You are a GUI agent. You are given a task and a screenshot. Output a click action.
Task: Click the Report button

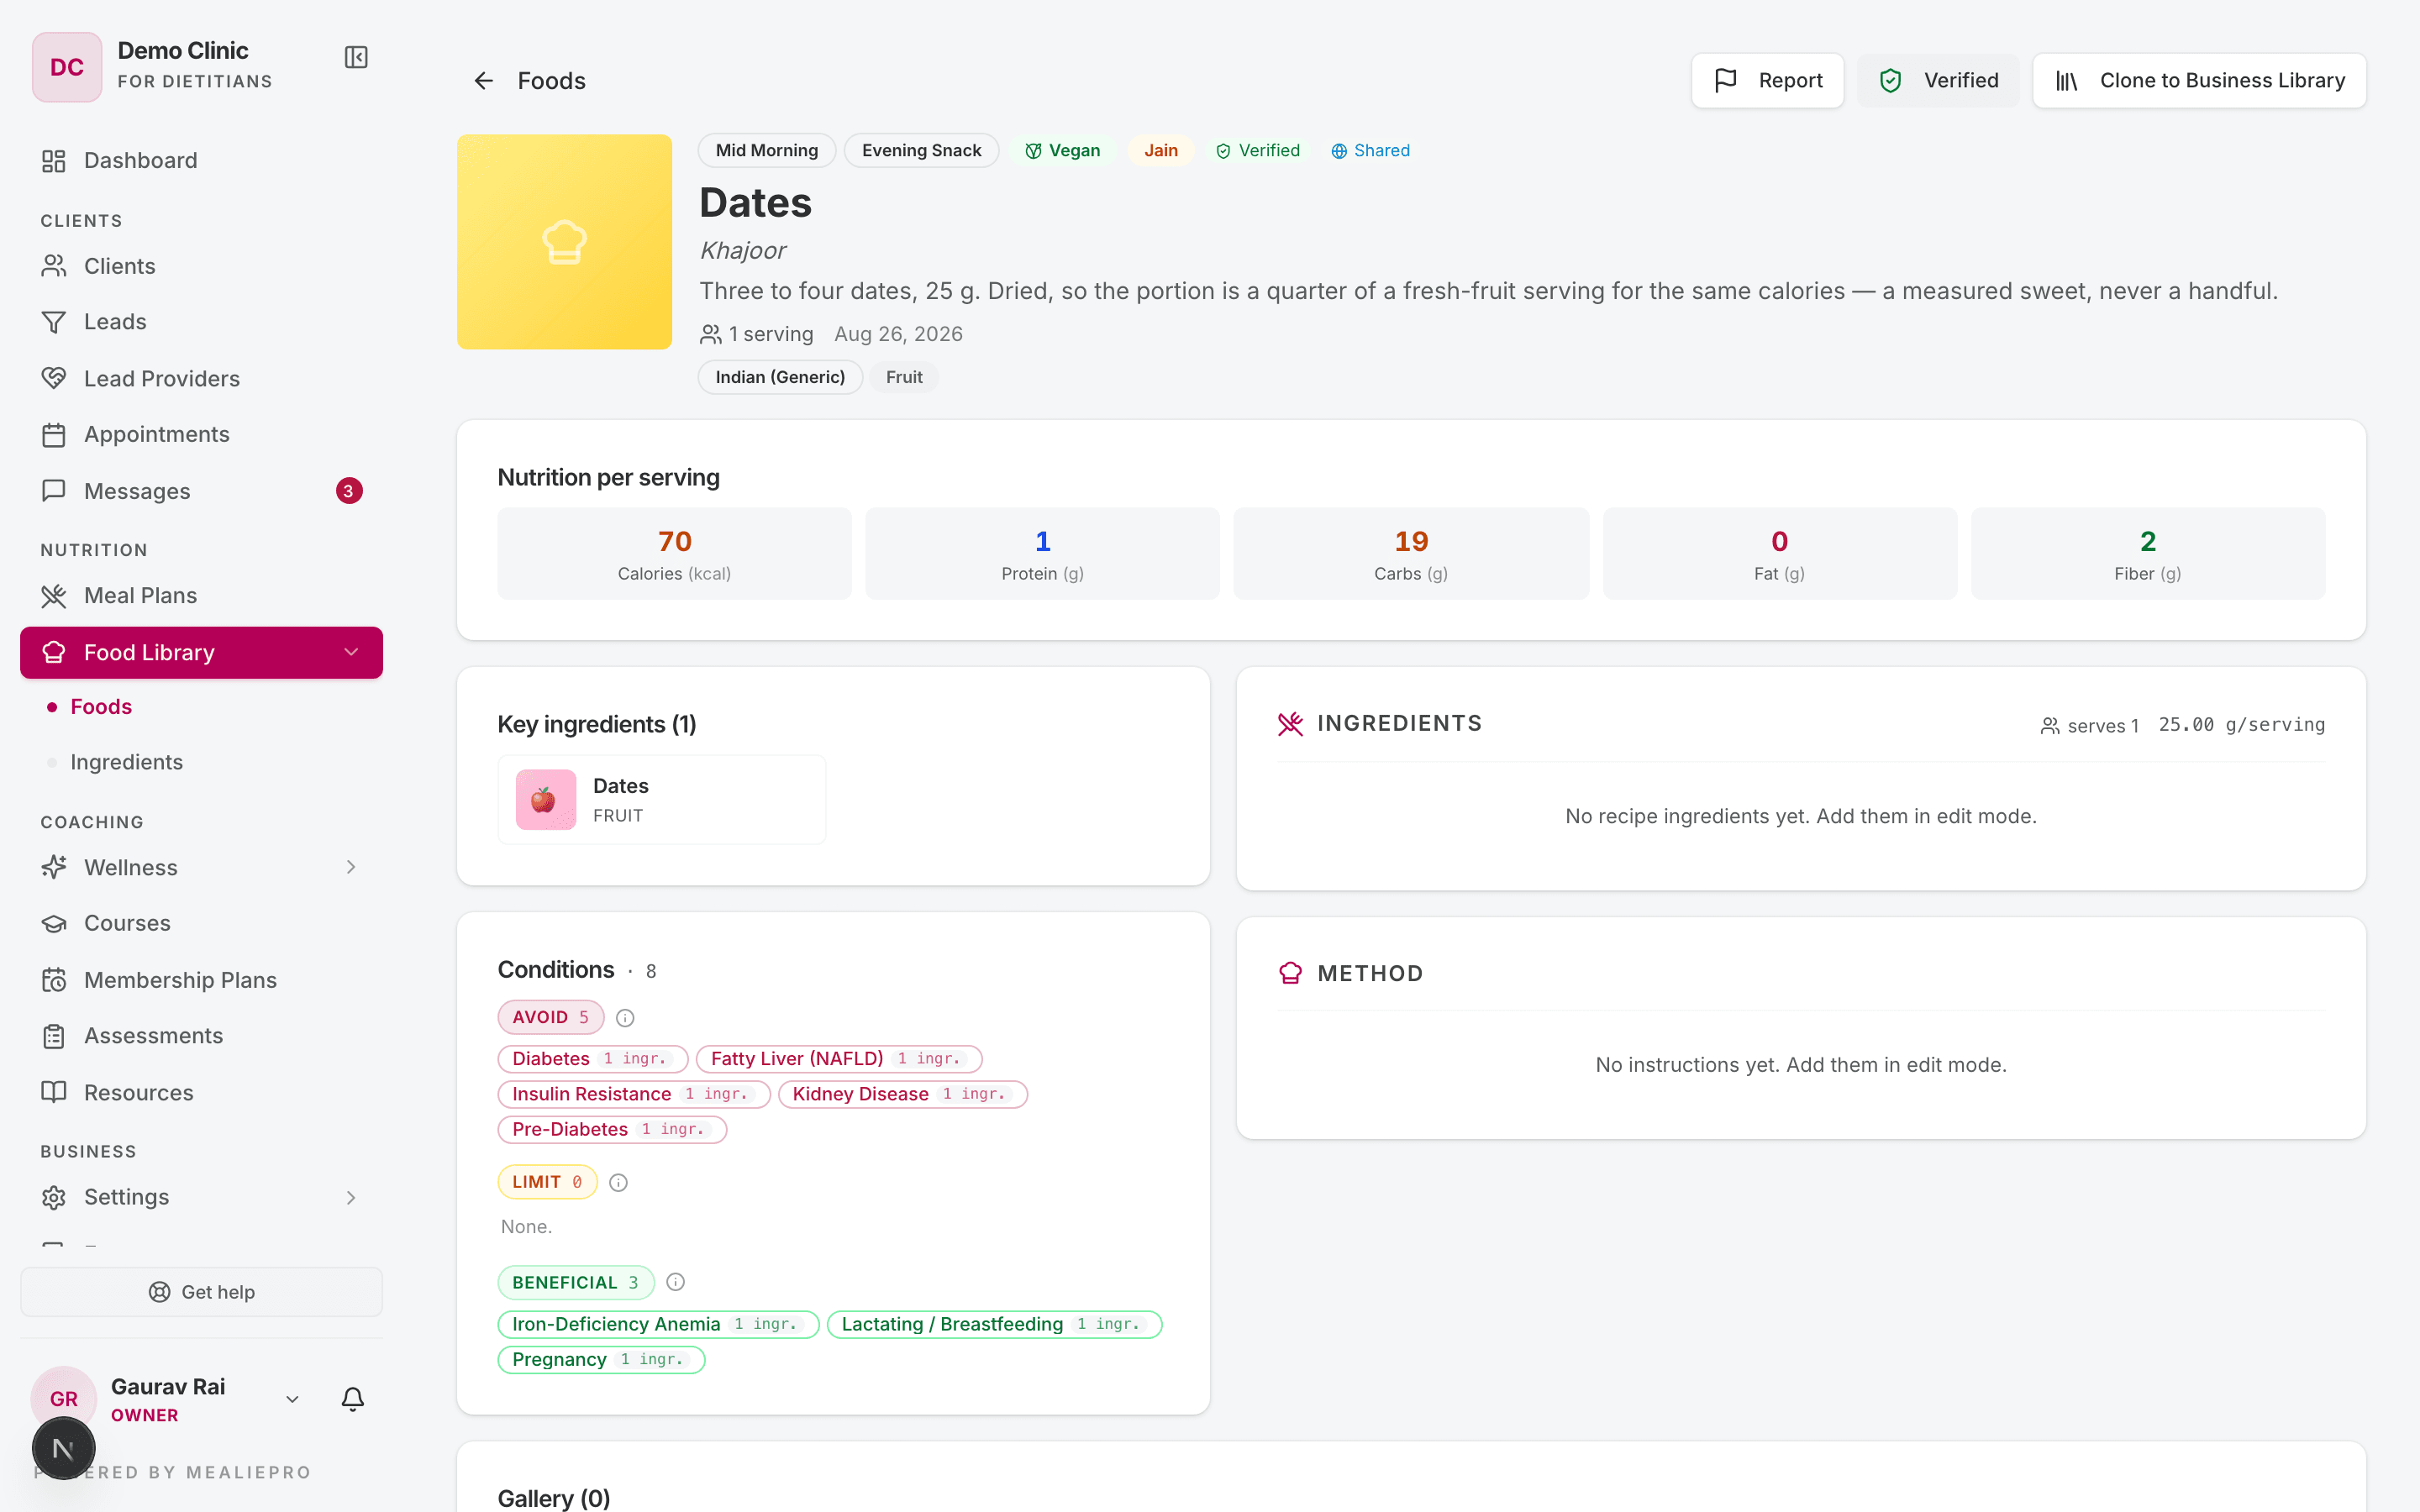[x=1767, y=80]
